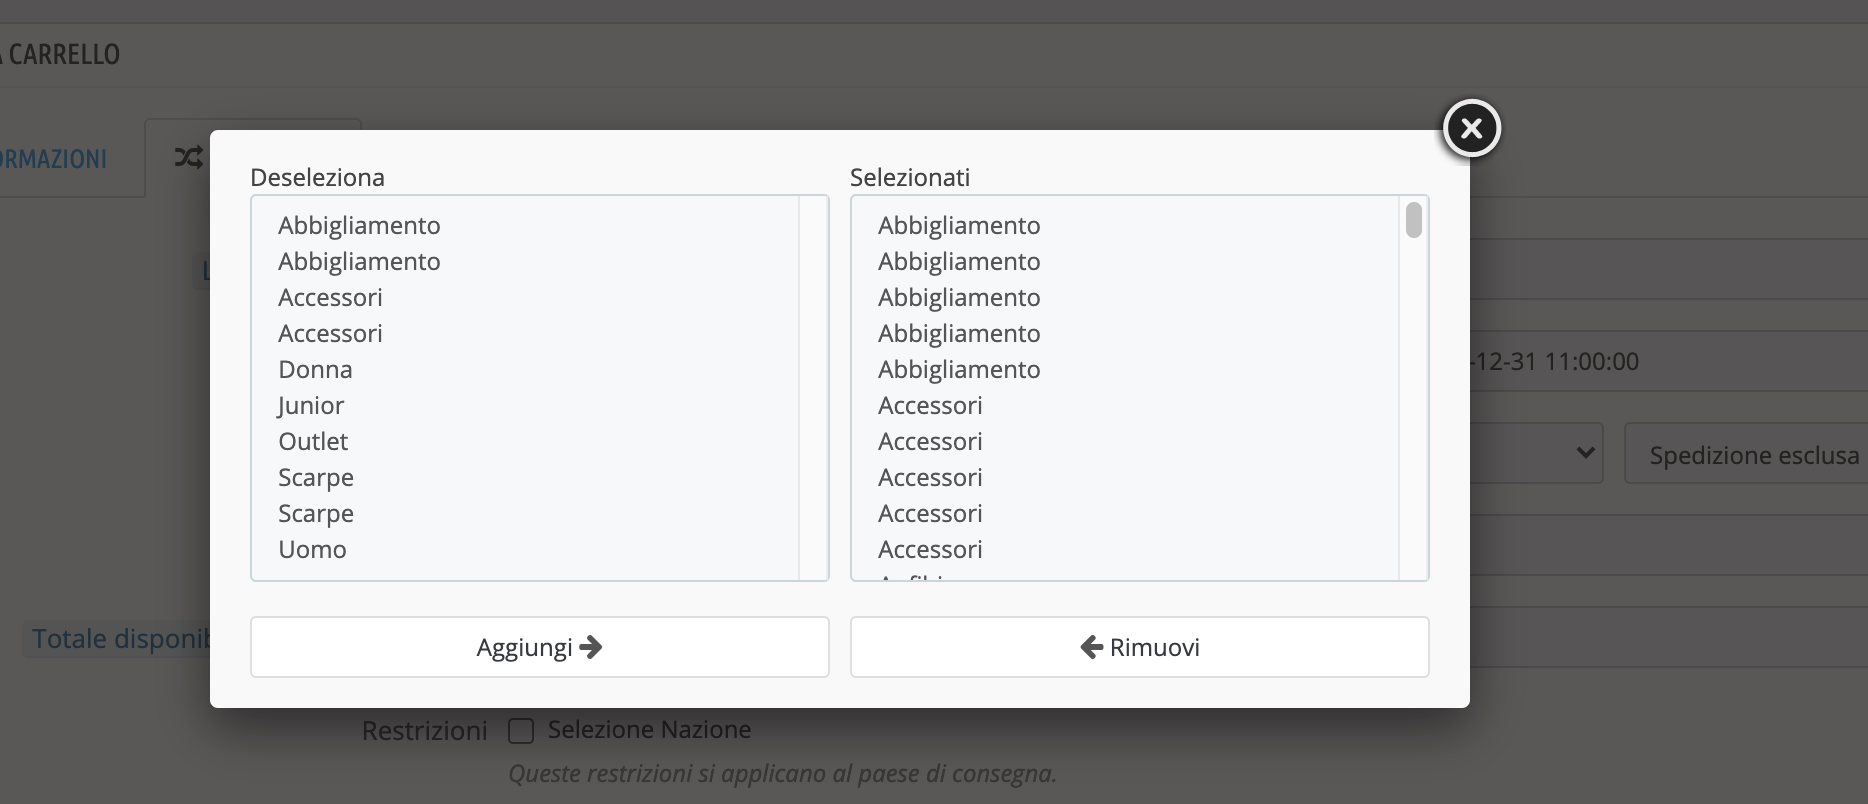
Task: Select second Scarpe in Deseleziona list
Action: pyautogui.click(x=316, y=514)
